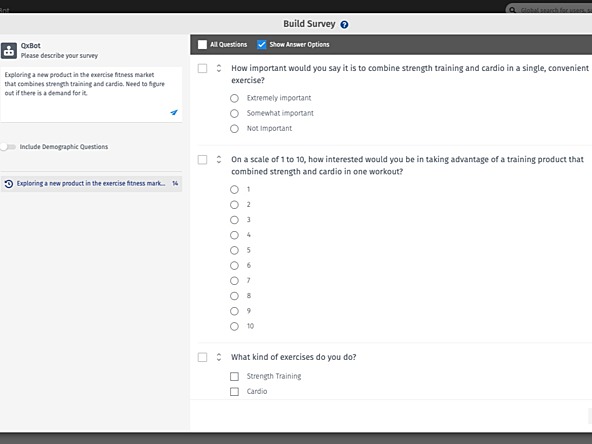Screen dimensions: 592x444
Task: Open the saved 'Exploring a new product' prompt
Action: 91,183
